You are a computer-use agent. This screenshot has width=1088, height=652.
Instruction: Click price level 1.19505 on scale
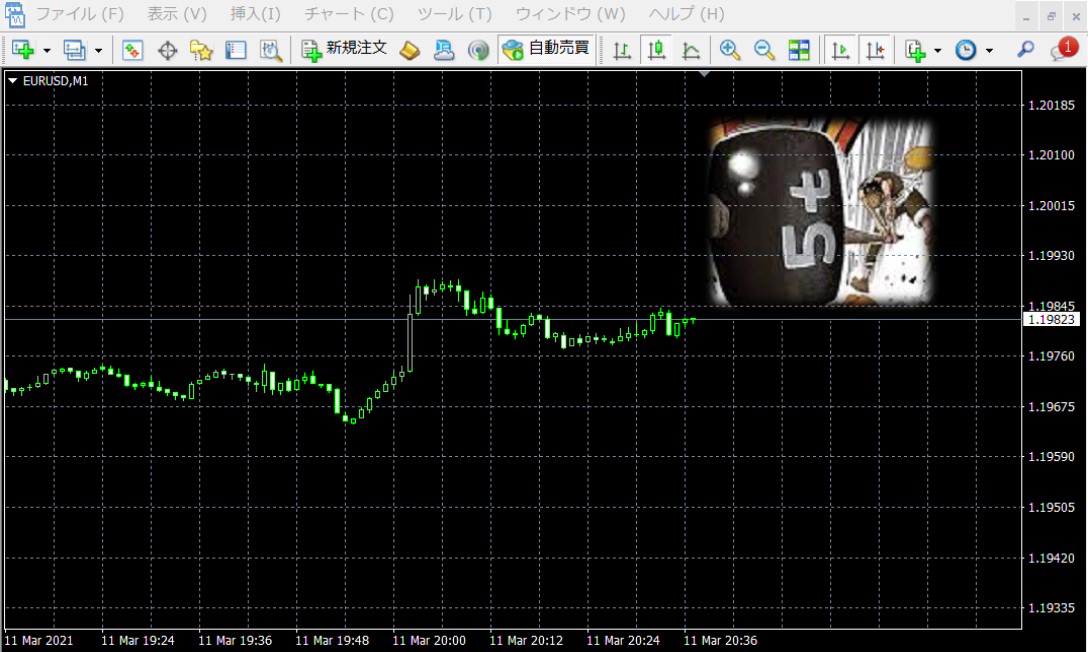tap(1051, 508)
